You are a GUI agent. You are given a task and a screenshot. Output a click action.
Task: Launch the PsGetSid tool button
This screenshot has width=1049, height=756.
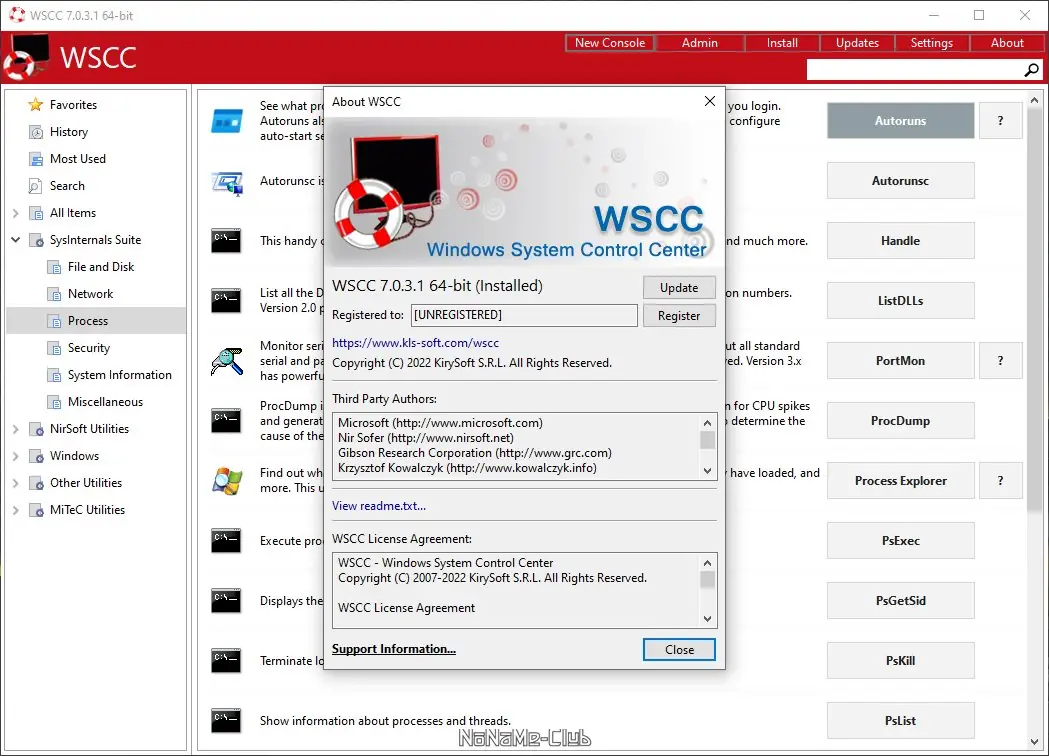900,601
